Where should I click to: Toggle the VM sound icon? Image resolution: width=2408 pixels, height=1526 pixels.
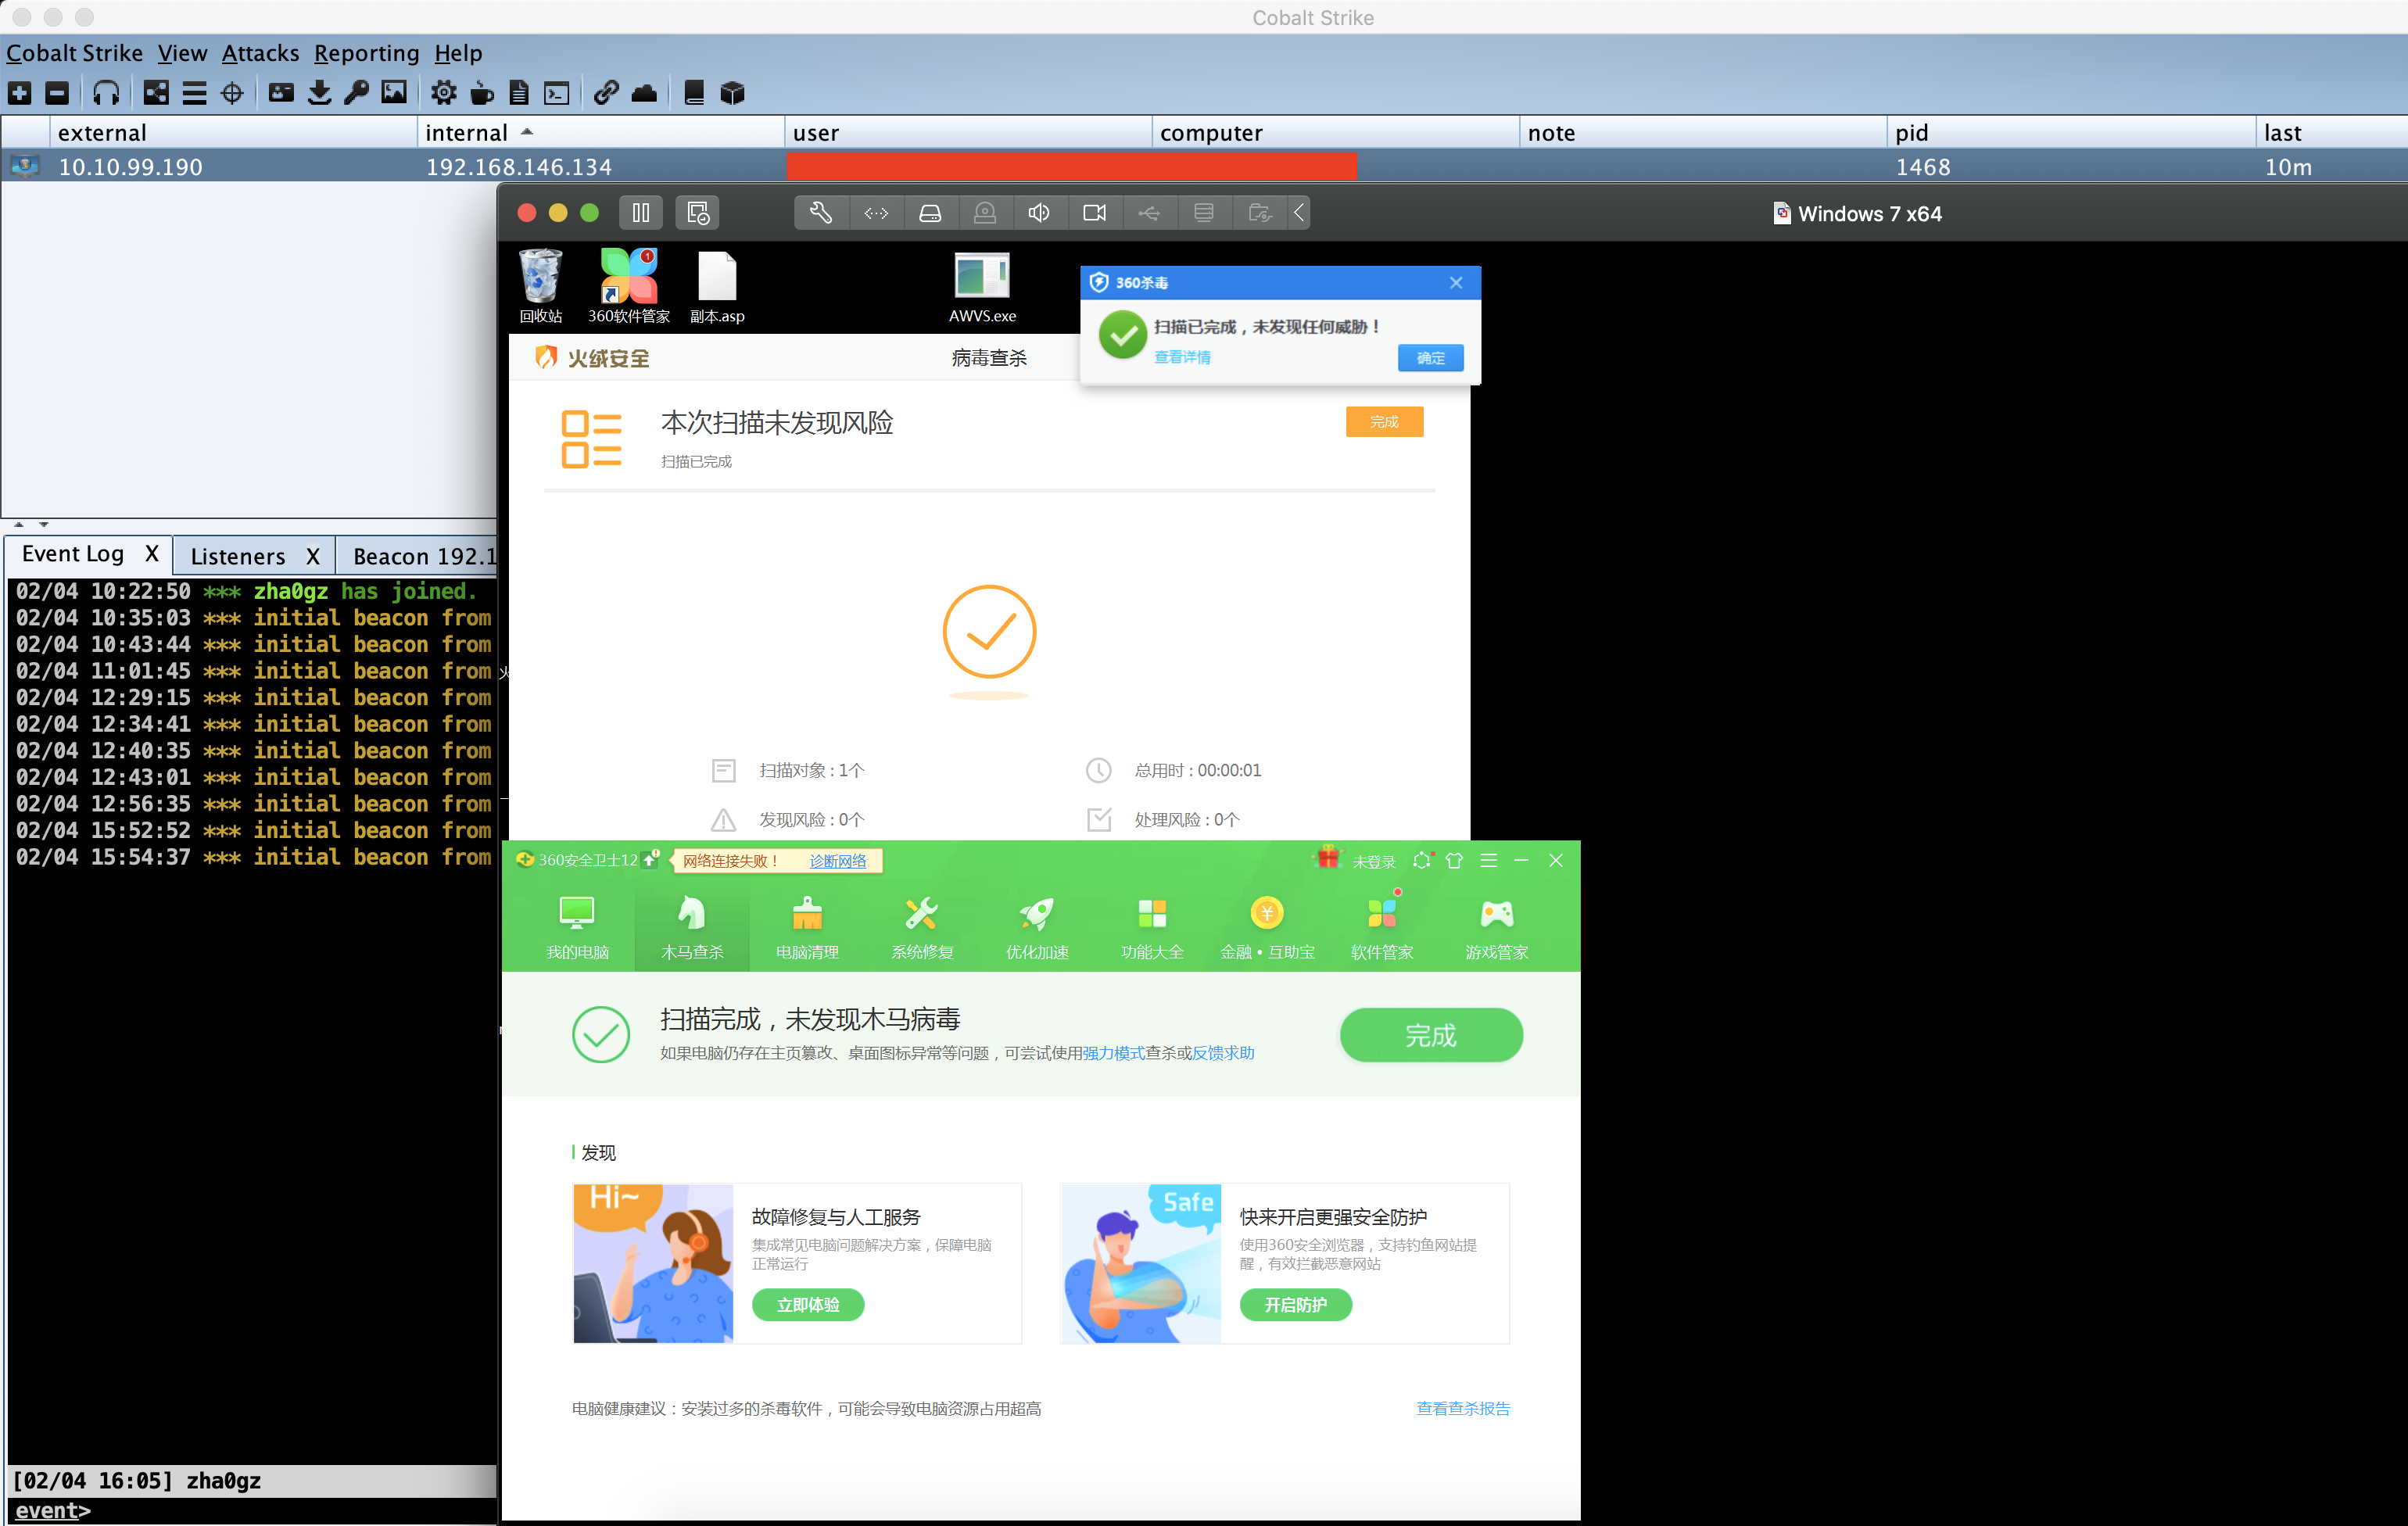click(1039, 213)
